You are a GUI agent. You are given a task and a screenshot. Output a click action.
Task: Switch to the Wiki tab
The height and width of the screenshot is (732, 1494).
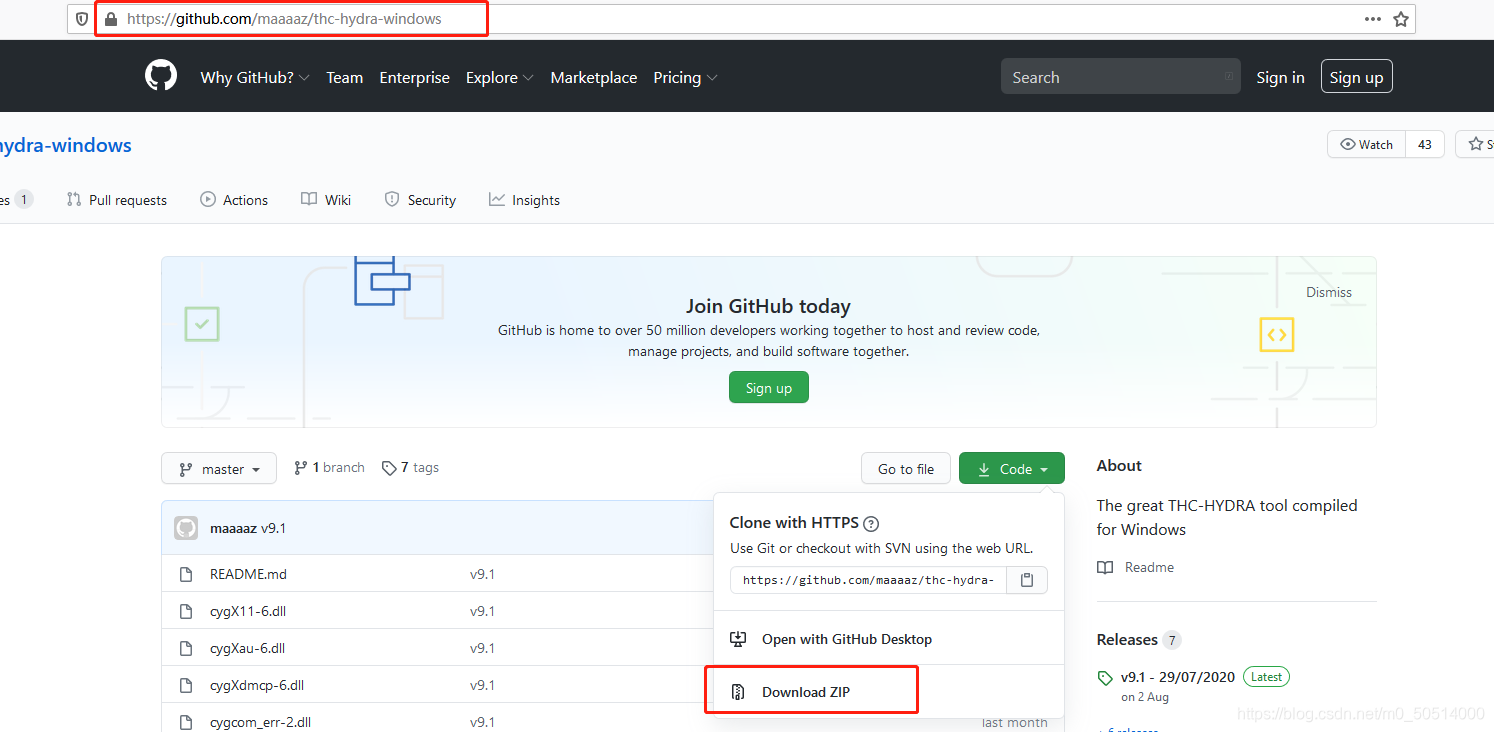tap(326, 200)
